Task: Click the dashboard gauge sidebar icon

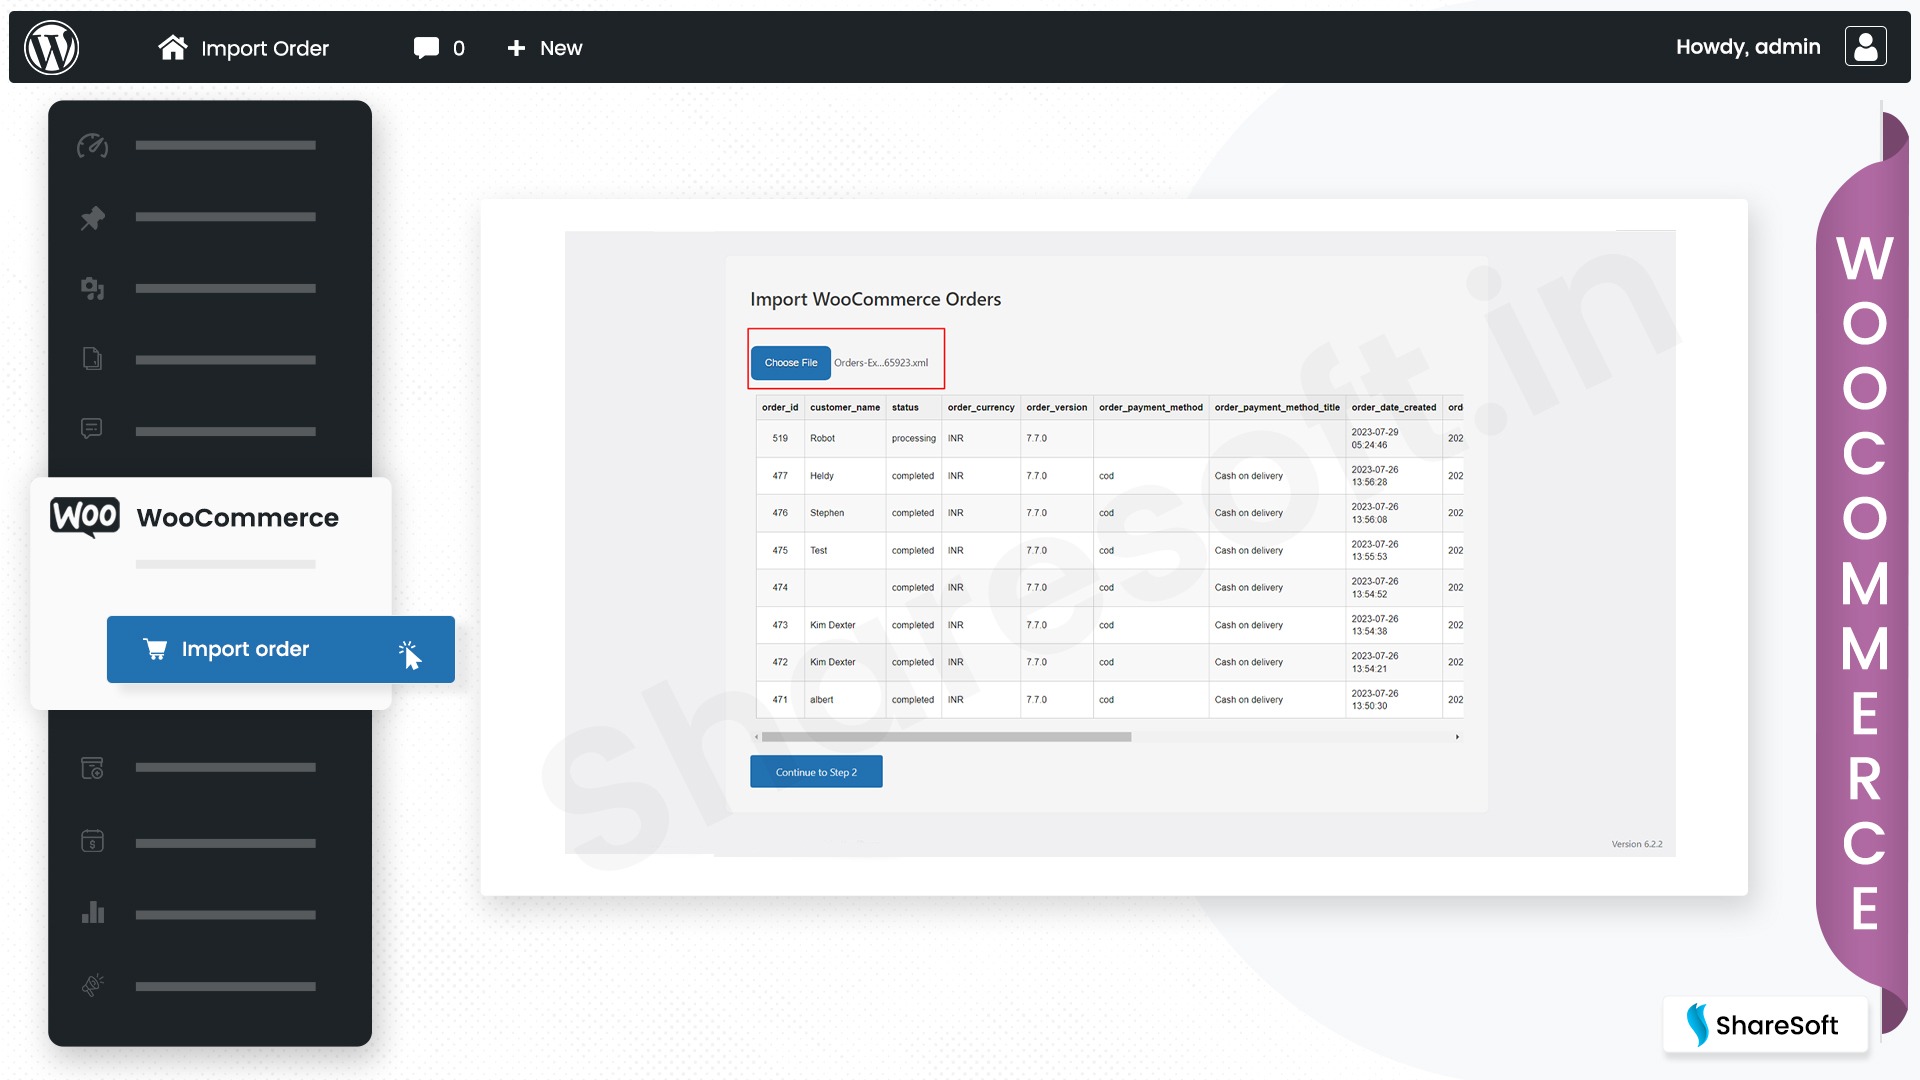Action: (93, 146)
